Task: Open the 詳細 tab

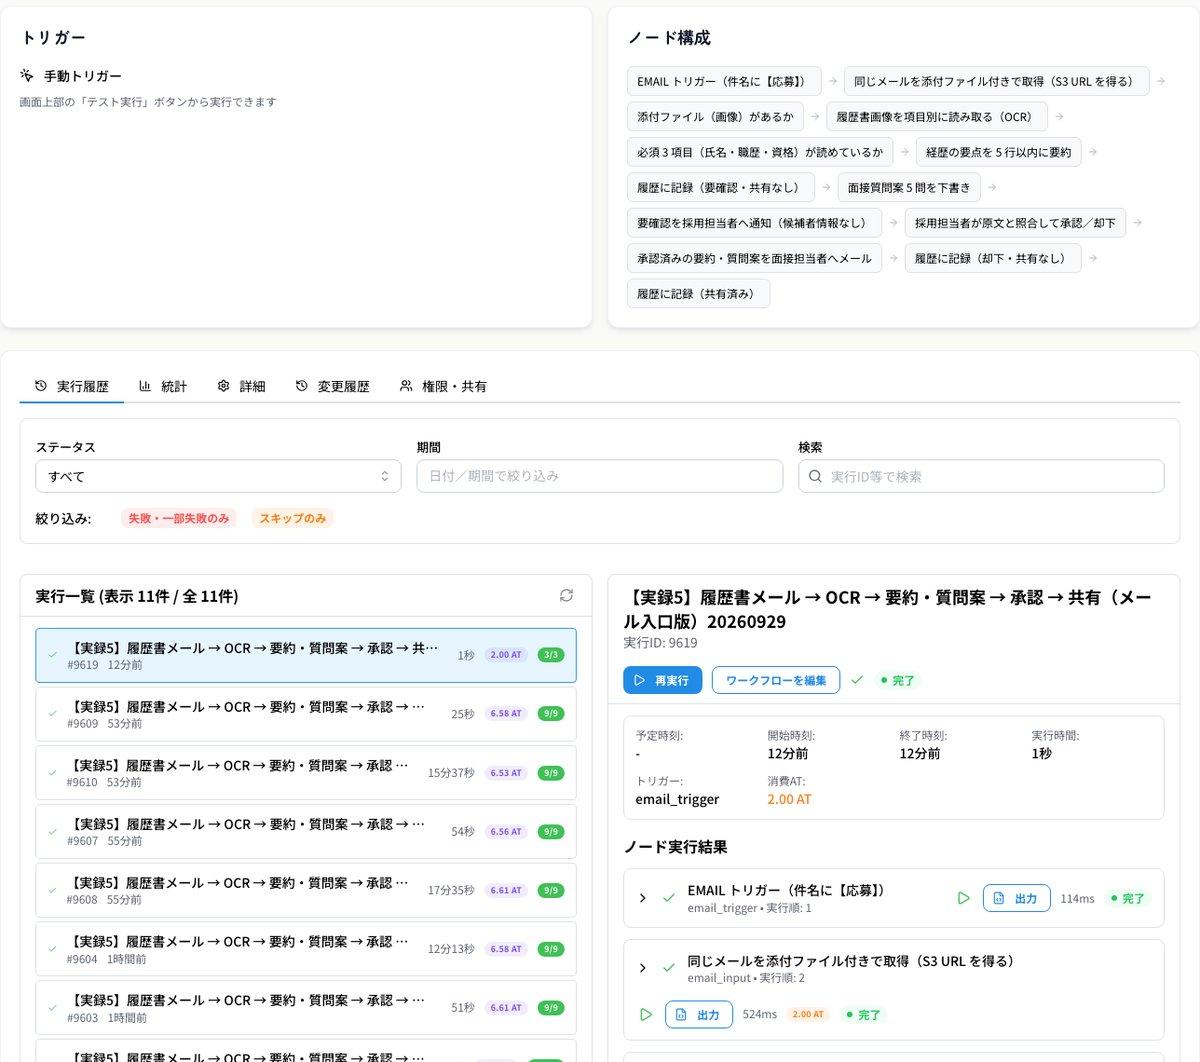Action: click(241, 386)
